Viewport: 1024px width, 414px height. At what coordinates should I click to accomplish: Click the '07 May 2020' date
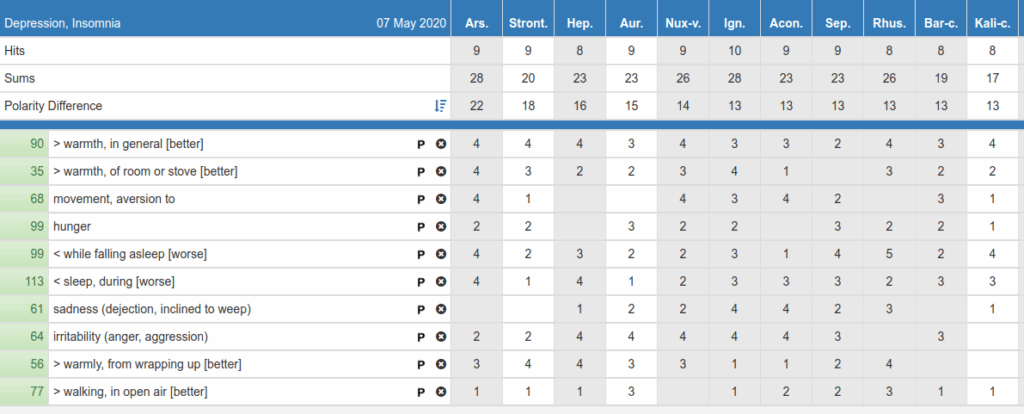click(x=409, y=22)
